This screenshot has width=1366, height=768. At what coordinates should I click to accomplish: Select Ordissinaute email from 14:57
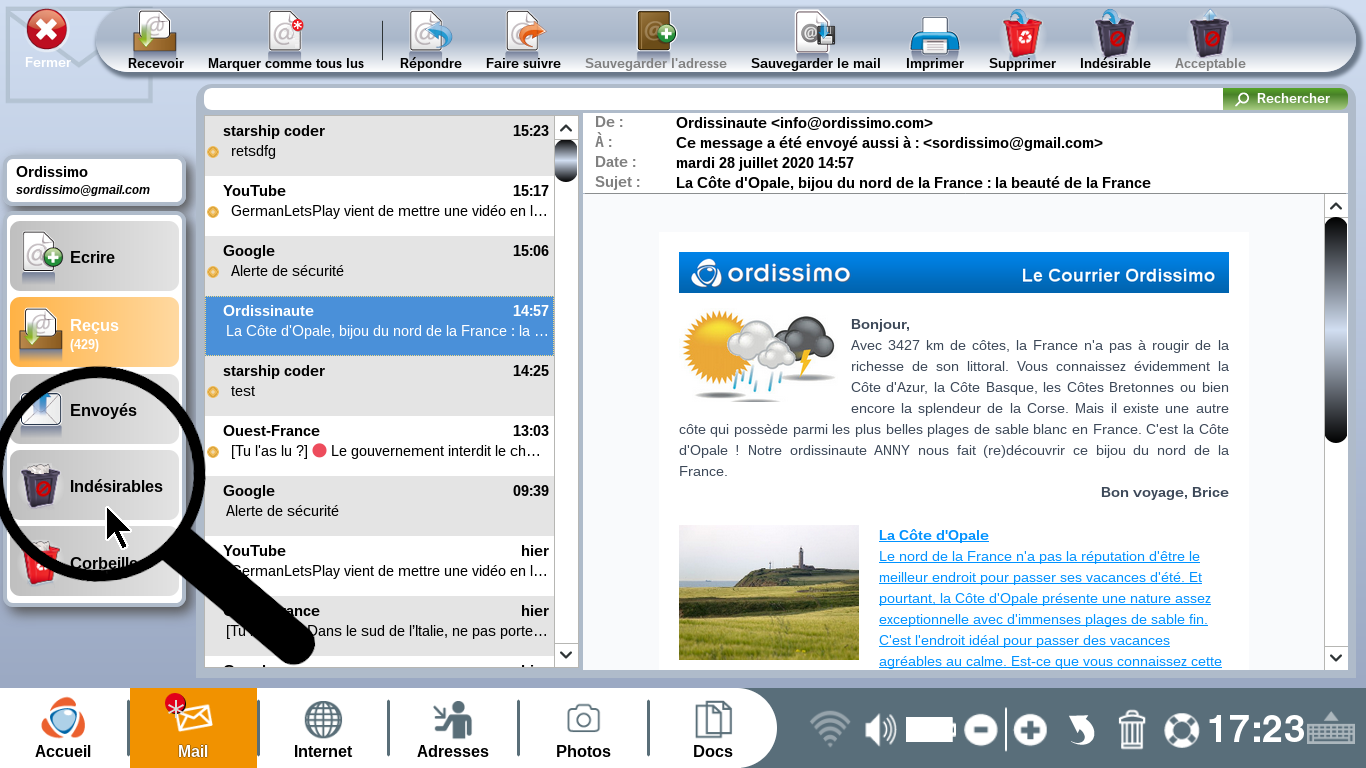tap(379, 326)
